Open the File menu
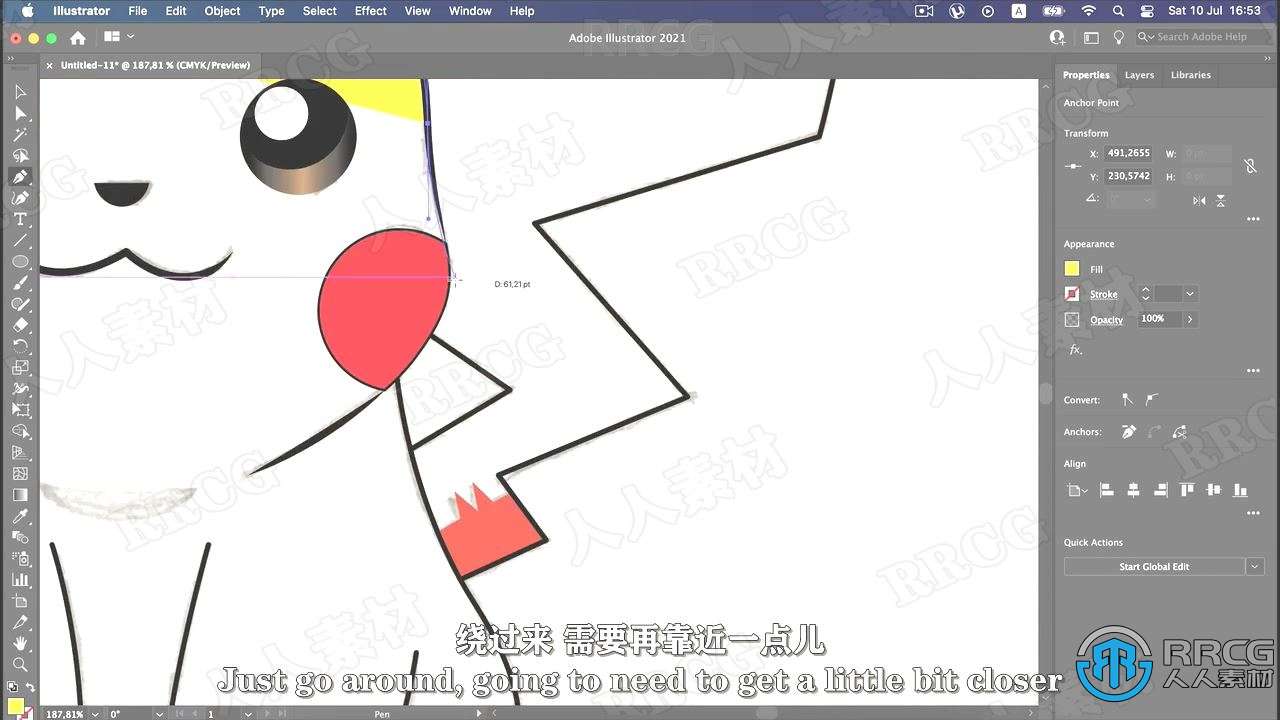1280x720 pixels. pos(138,11)
